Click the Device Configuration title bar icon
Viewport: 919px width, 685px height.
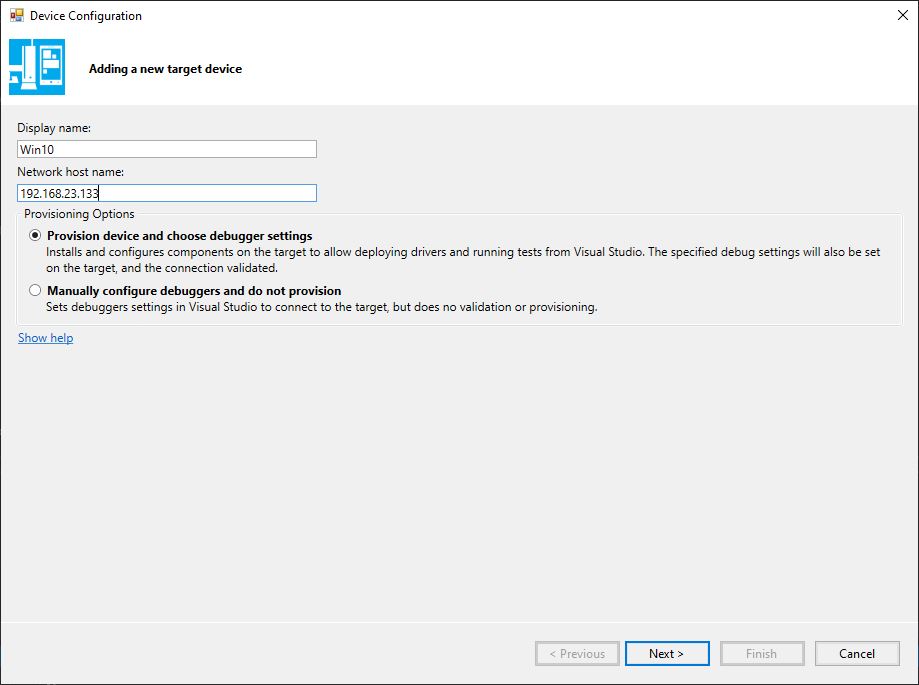16,16
